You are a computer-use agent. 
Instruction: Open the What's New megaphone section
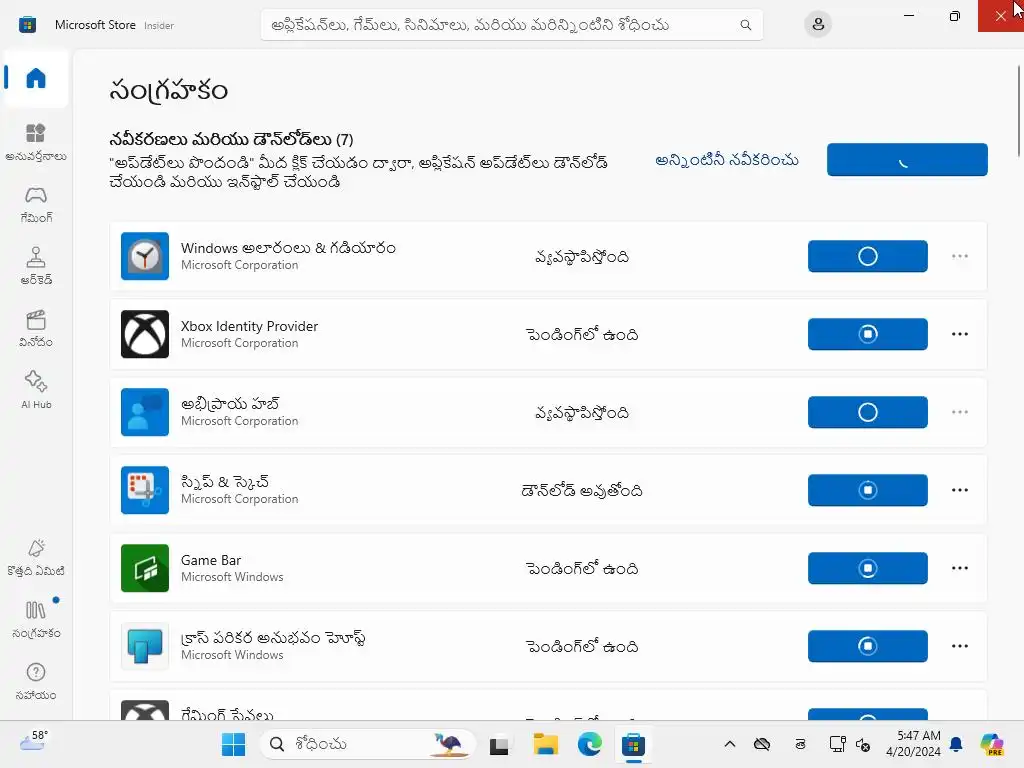[36, 558]
